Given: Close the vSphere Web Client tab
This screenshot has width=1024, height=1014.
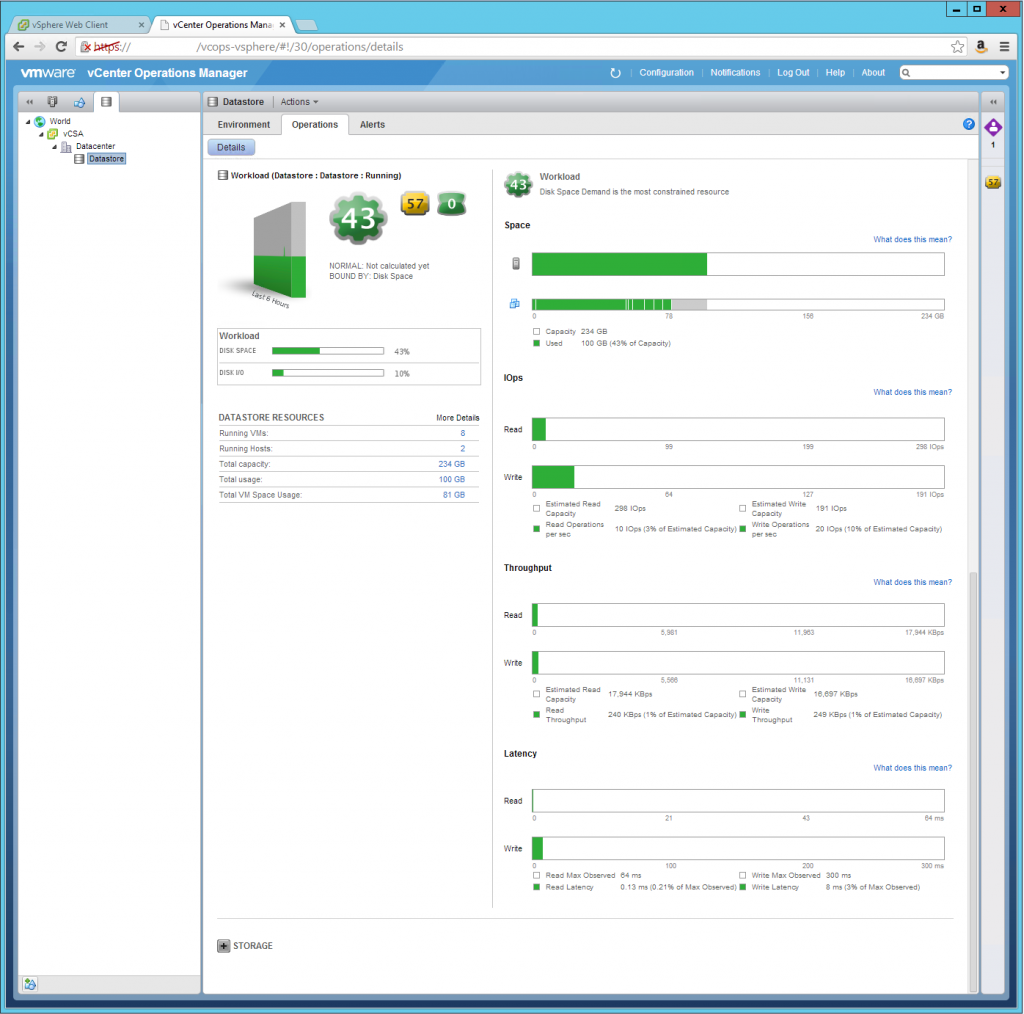Looking at the screenshot, I should coord(141,25).
